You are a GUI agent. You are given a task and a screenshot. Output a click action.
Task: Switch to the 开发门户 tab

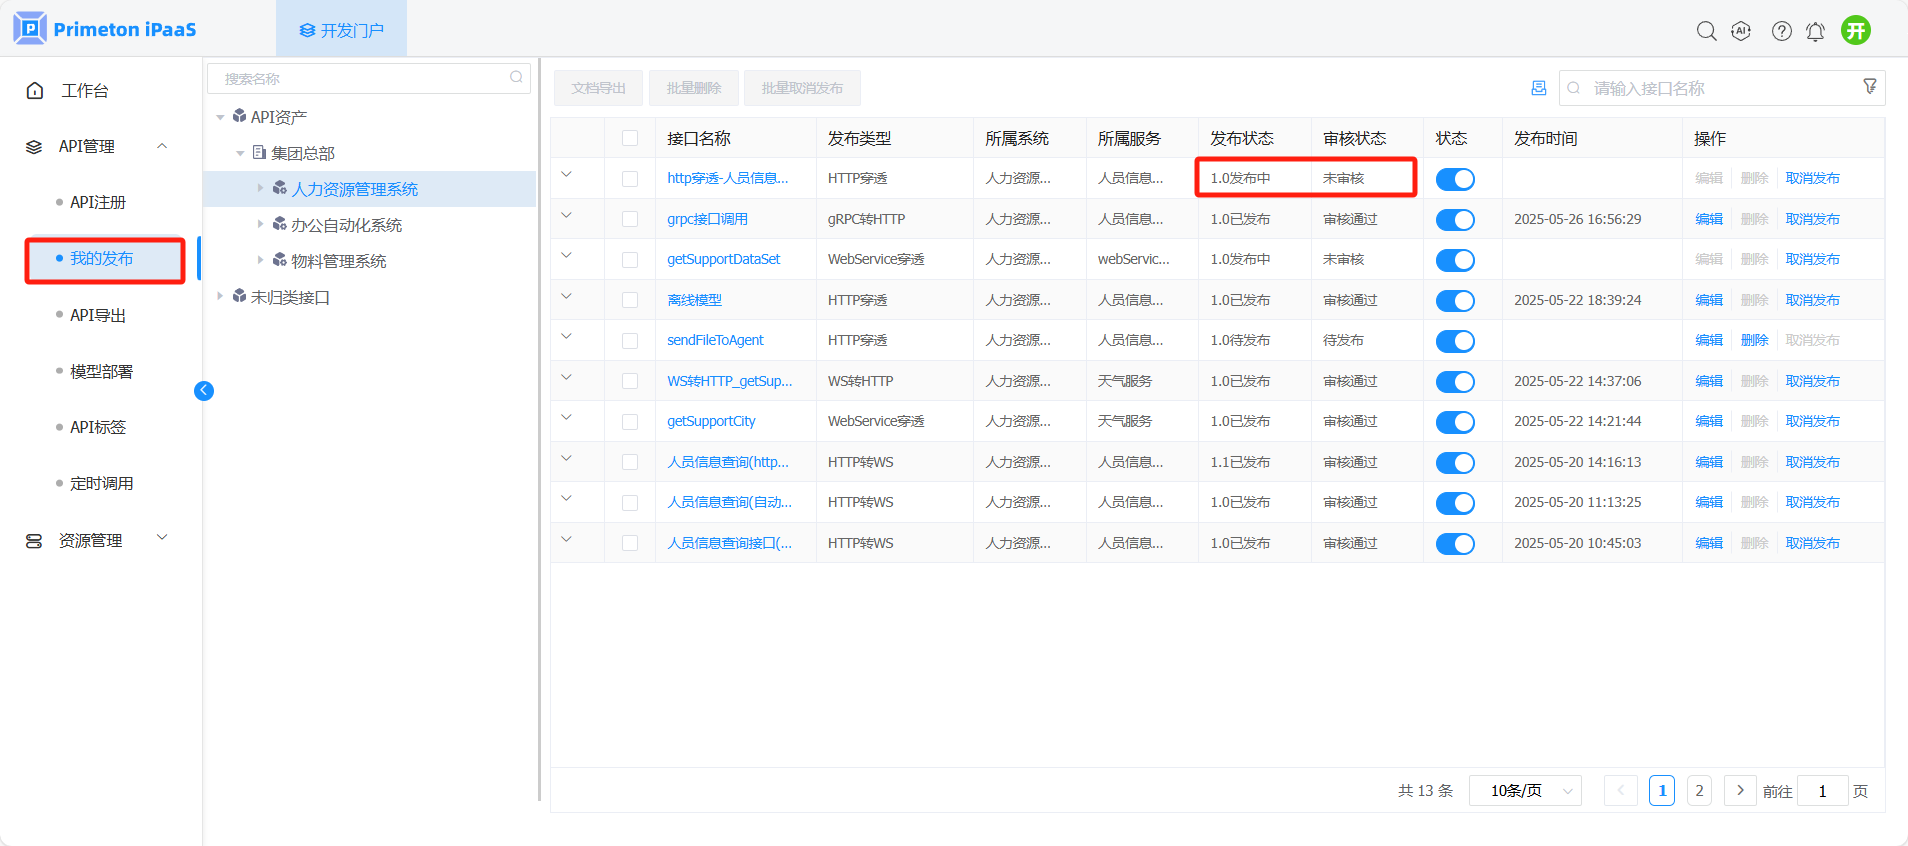click(x=342, y=30)
